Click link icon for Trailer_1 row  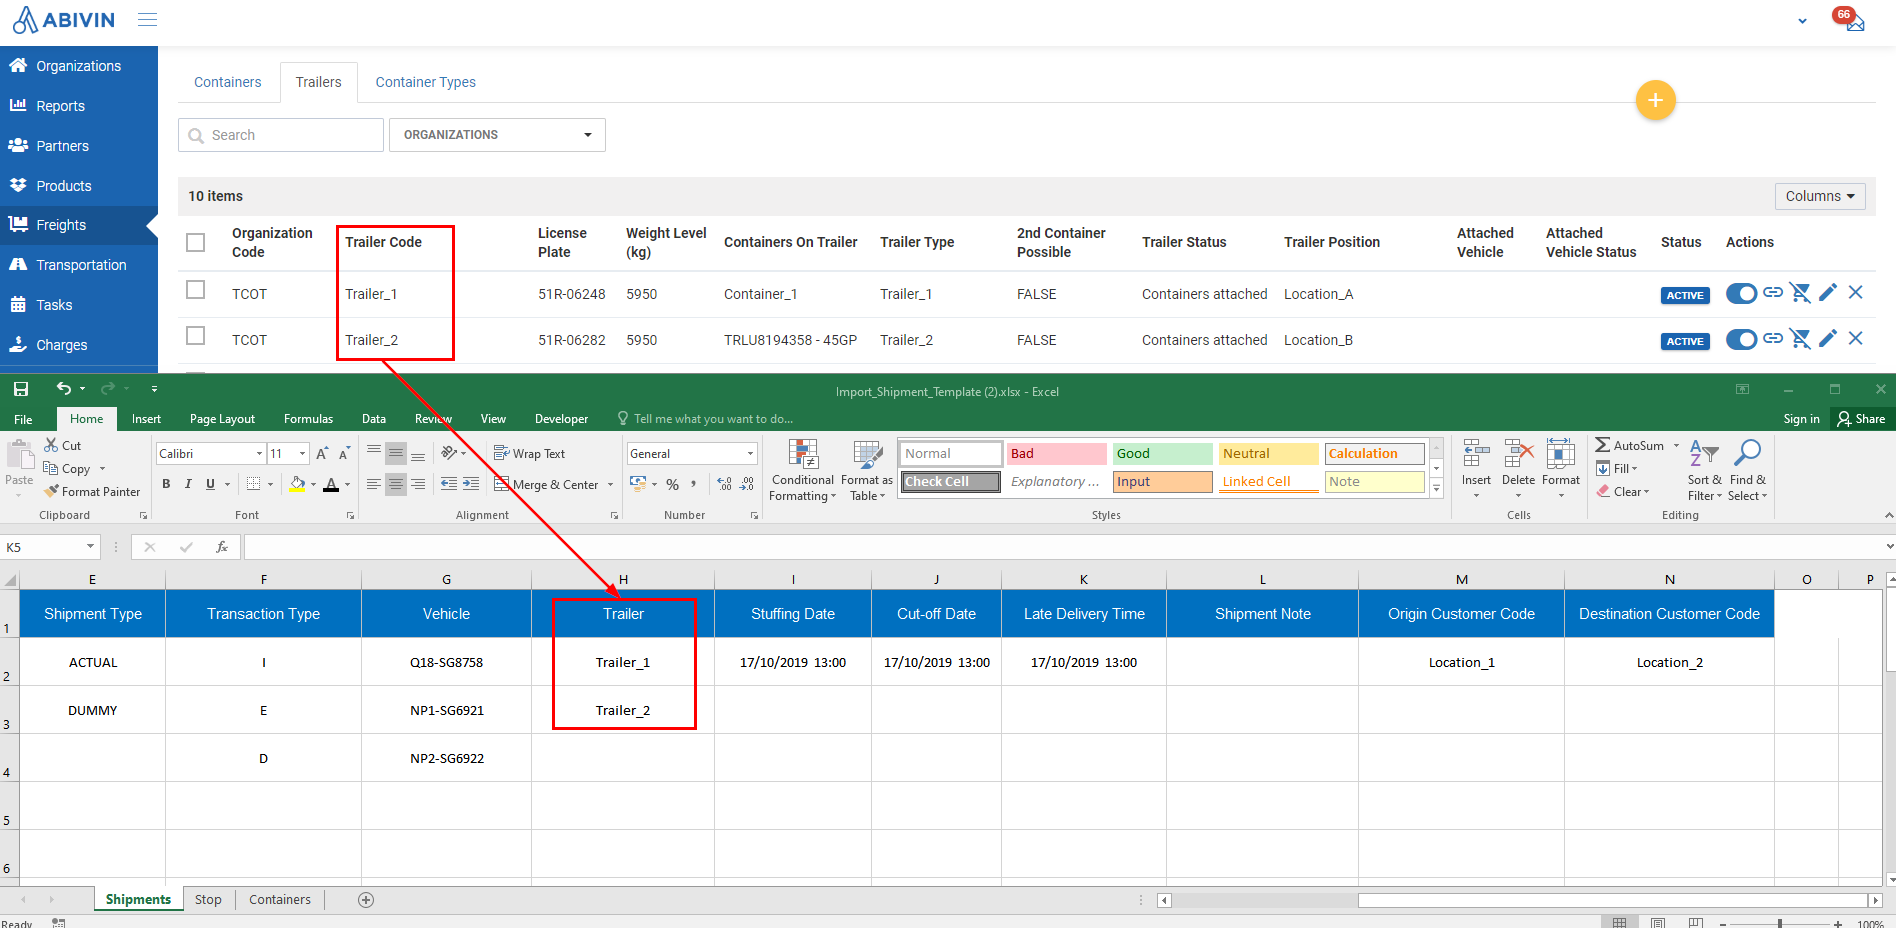point(1773,292)
